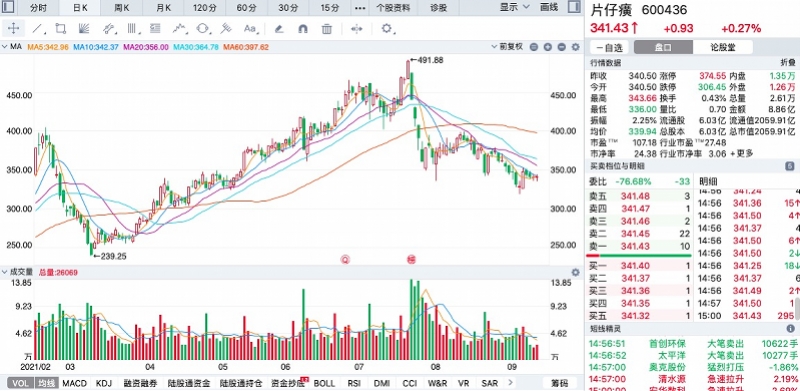The height and width of the screenshot is (391, 800).
Task: Toggle the VOL indicator
Action: coord(20,383)
